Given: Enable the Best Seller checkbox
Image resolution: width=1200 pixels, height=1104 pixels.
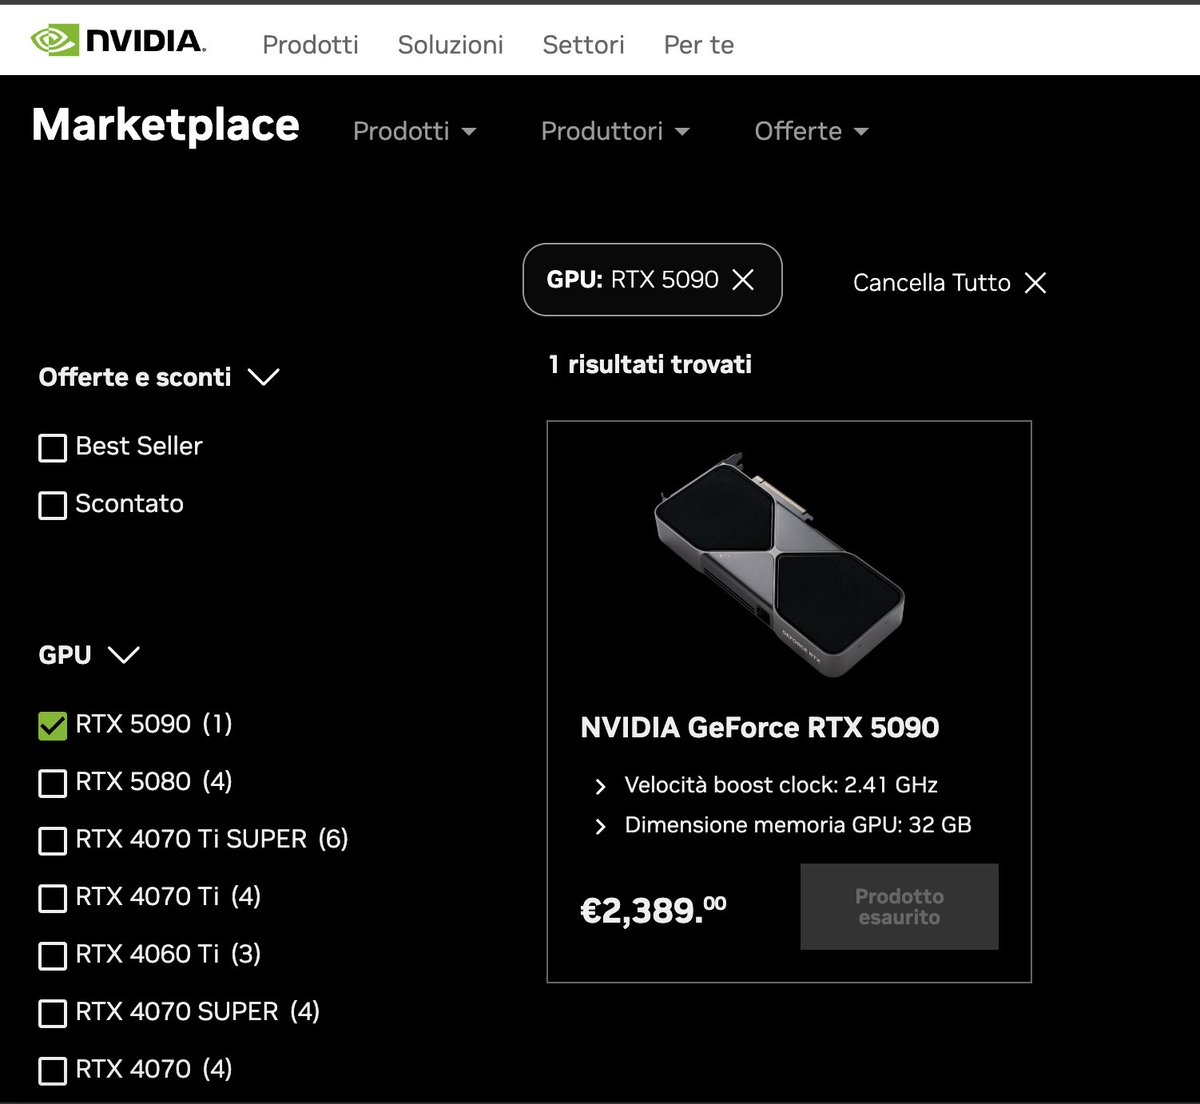Looking at the screenshot, I should (x=52, y=447).
